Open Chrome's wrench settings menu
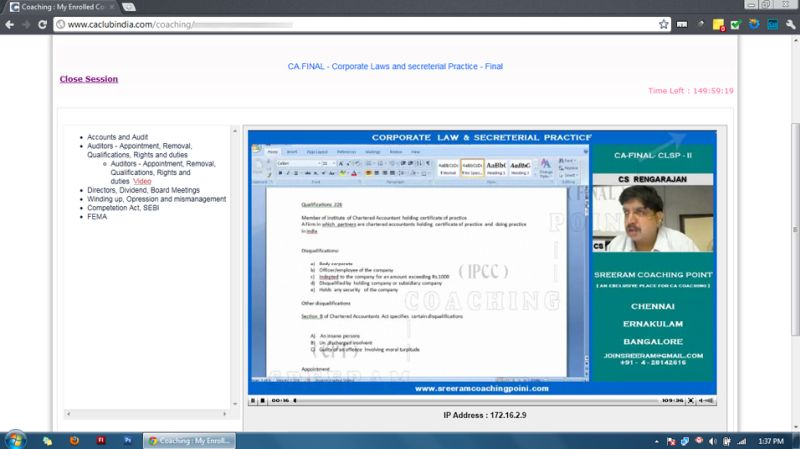This screenshot has width=800, height=449. 787,24
